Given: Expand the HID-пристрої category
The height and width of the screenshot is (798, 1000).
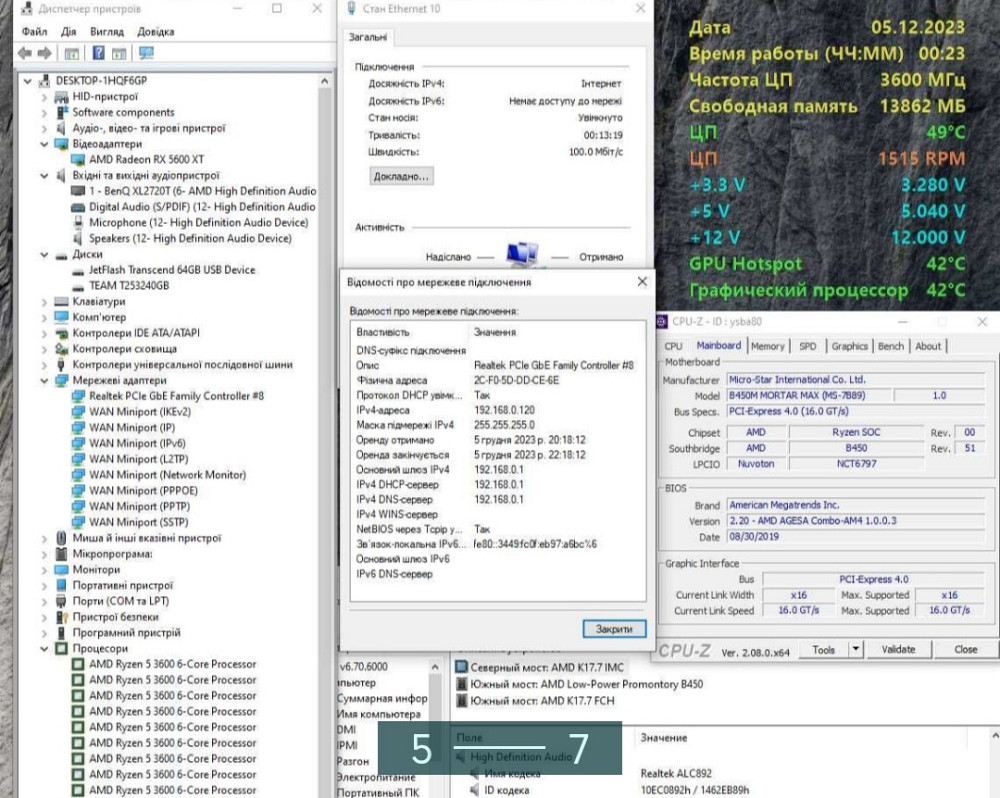Looking at the screenshot, I should click(44, 97).
